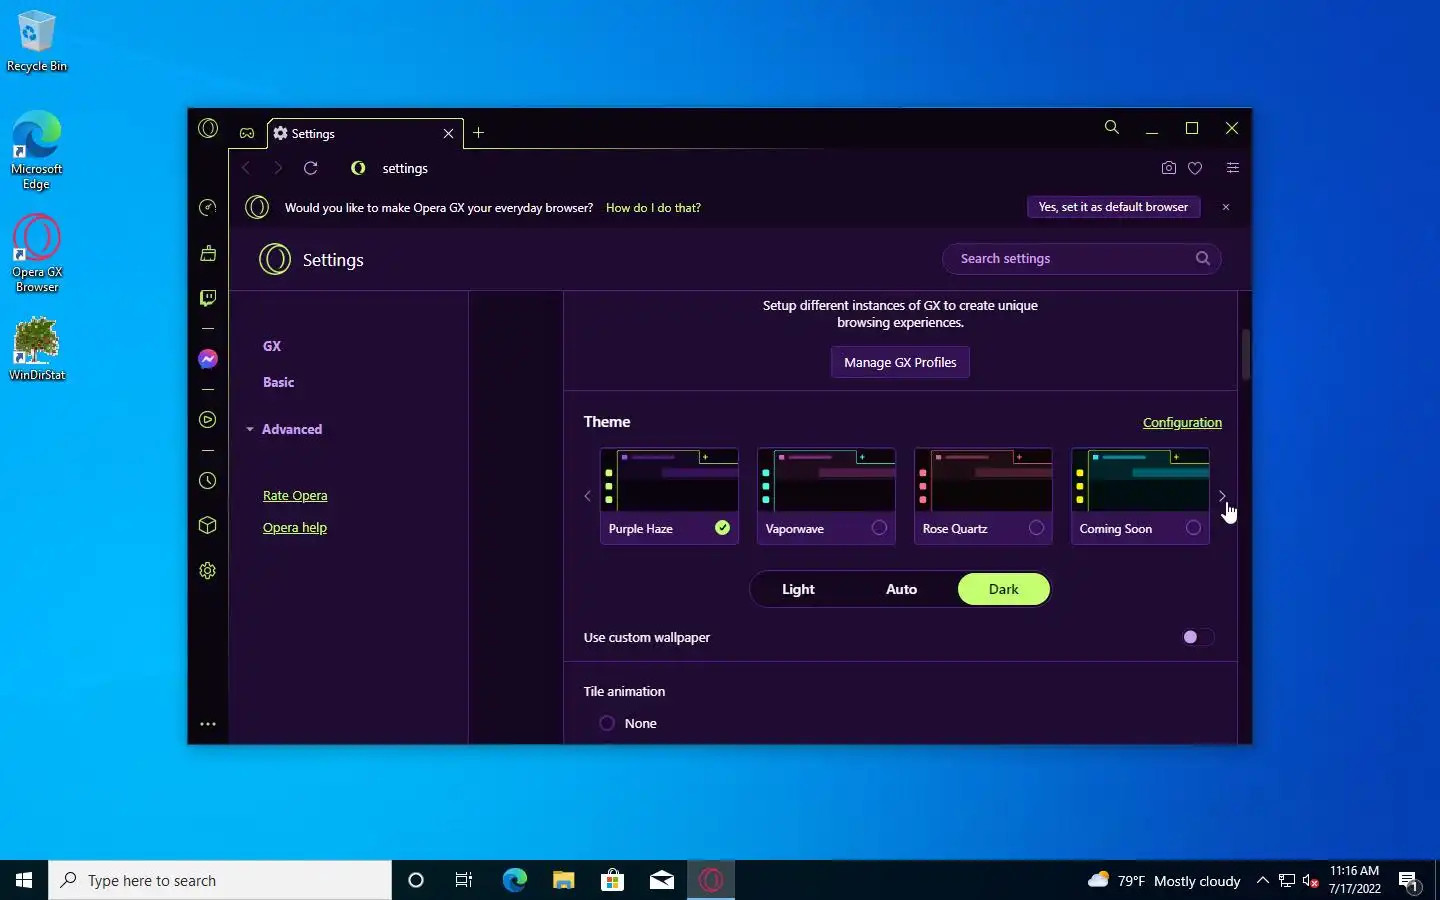1440x900 pixels.
Task: Click the search icon in Search settings box
Action: click(x=1203, y=258)
